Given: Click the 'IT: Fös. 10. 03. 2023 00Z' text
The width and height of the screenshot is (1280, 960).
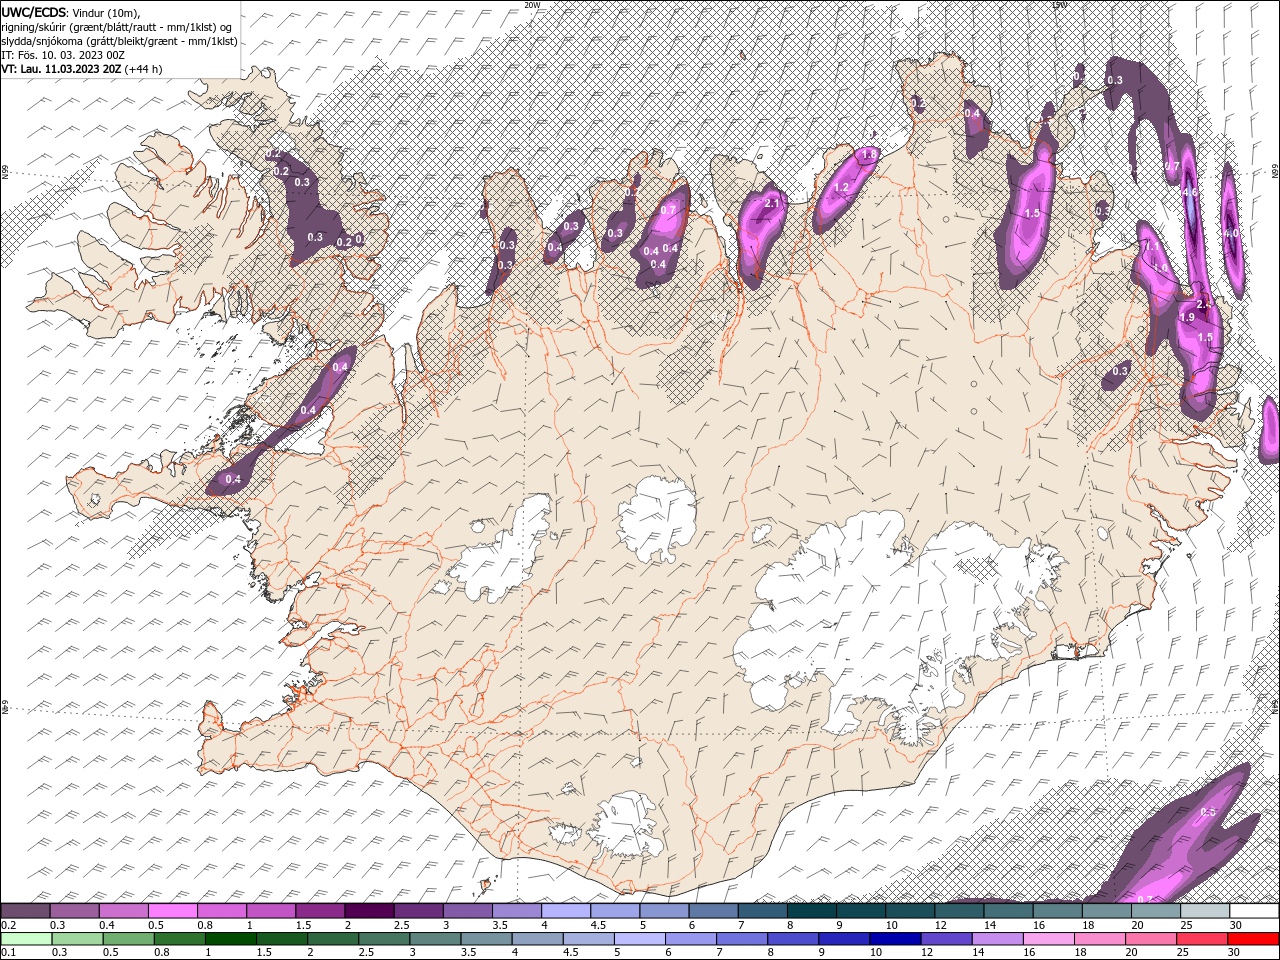Looking at the screenshot, I should click(x=62, y=55).
